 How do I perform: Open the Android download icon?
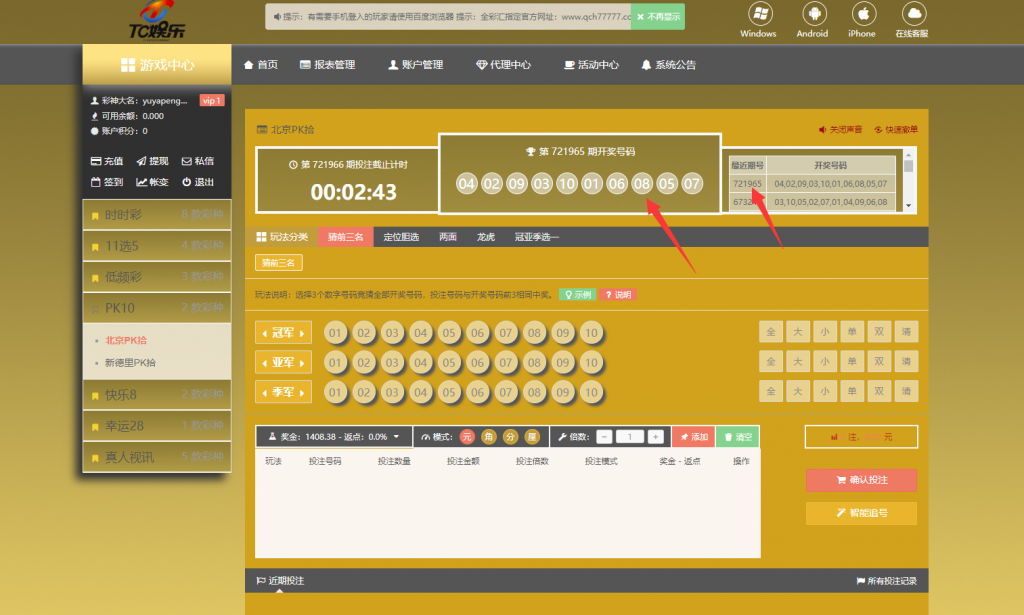tap(811, 14)
